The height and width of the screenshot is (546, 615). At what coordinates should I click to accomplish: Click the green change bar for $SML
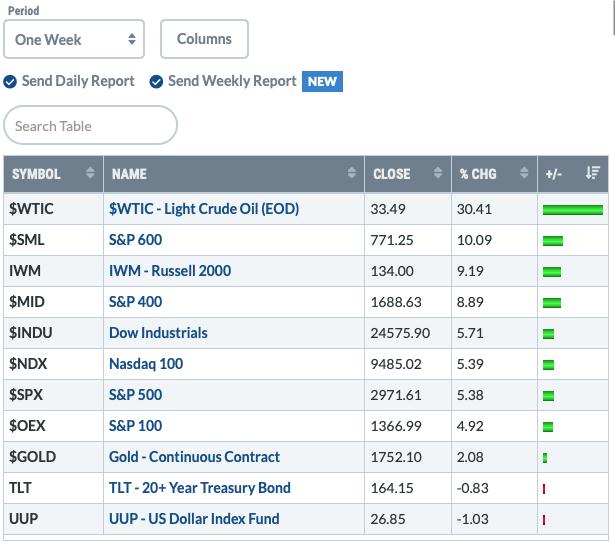(553, 241)
